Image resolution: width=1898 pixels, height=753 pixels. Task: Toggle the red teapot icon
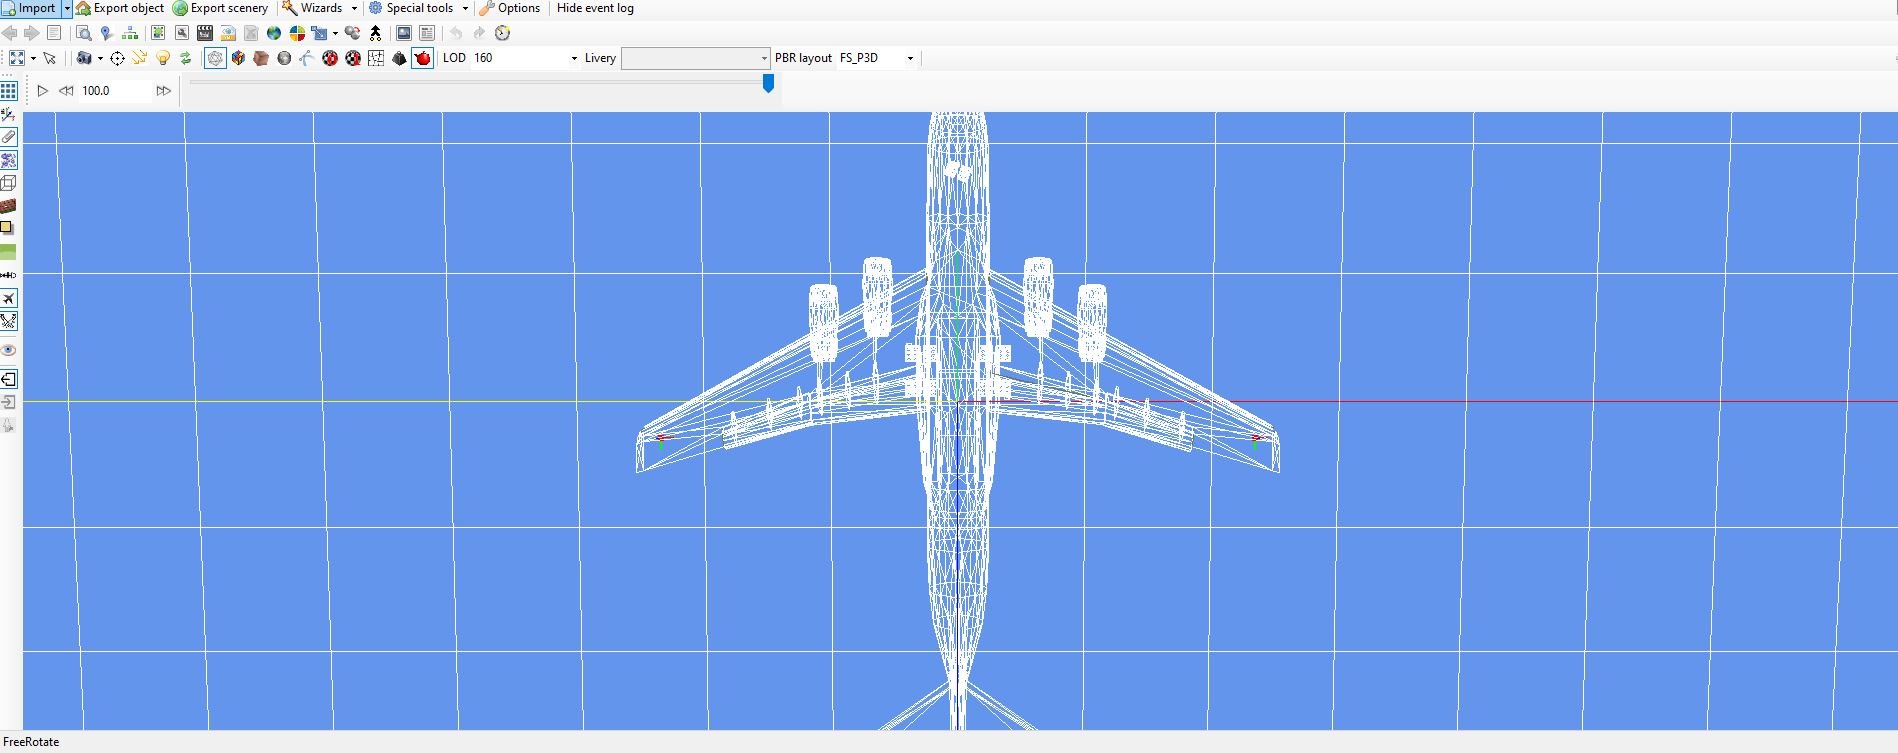coord(423,58)
